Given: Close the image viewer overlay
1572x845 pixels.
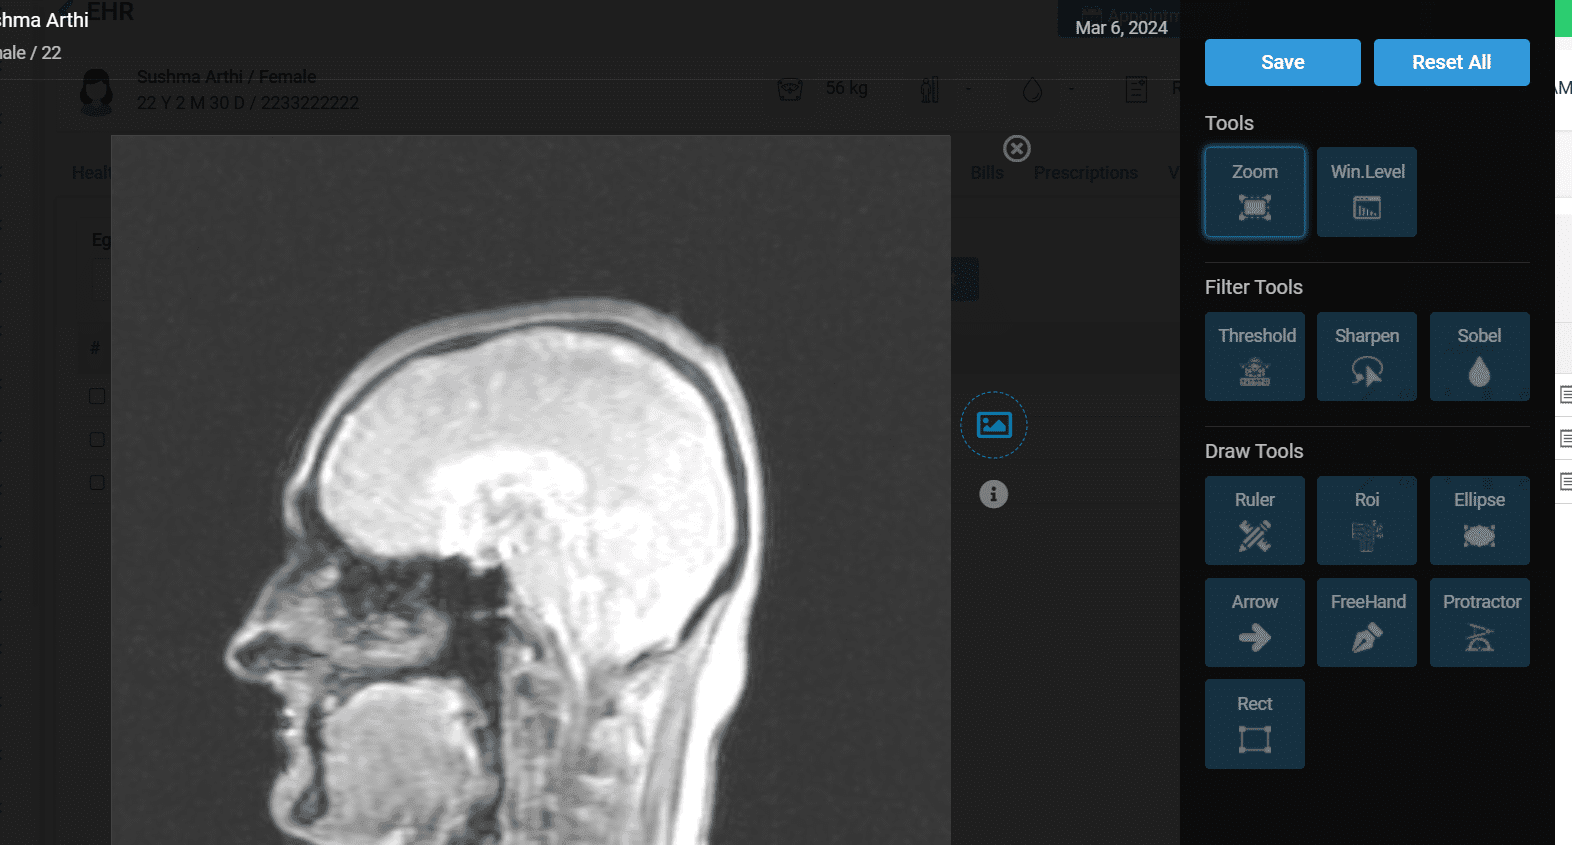Looking at the screenshot, I should 1017,149.
